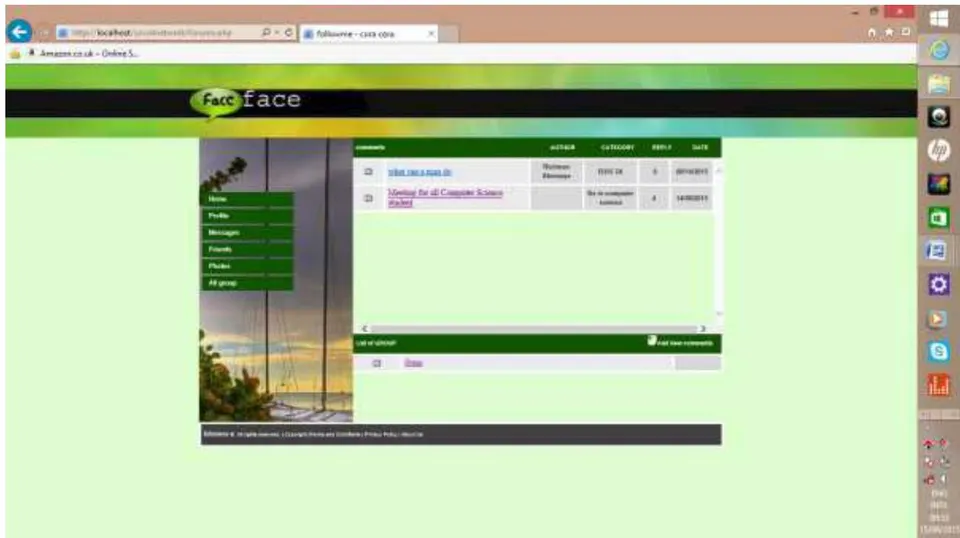Open the All group sidebar menu item
This screenshot has width=960, height=538.
tap(247, 283)
